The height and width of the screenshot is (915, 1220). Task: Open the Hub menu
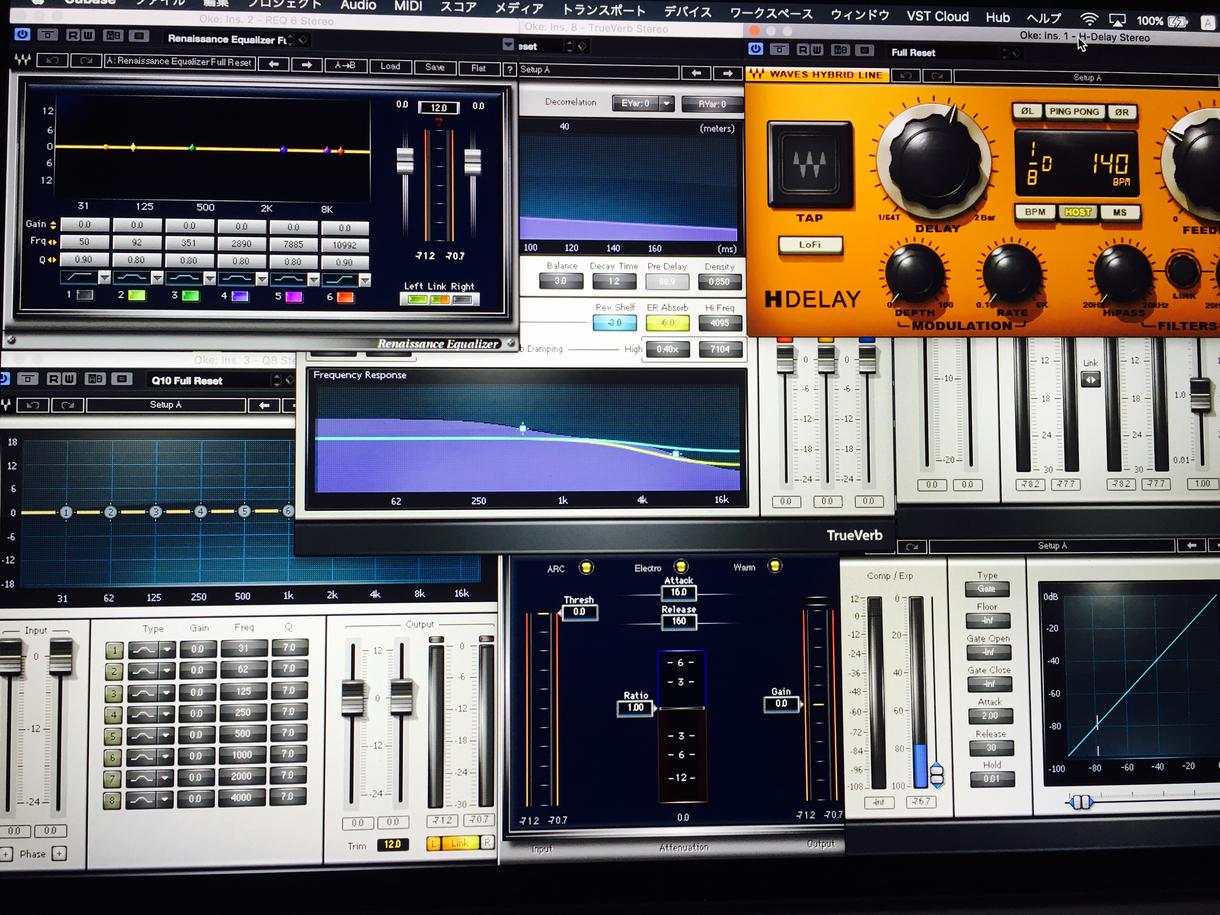click(x=998, y=17)
